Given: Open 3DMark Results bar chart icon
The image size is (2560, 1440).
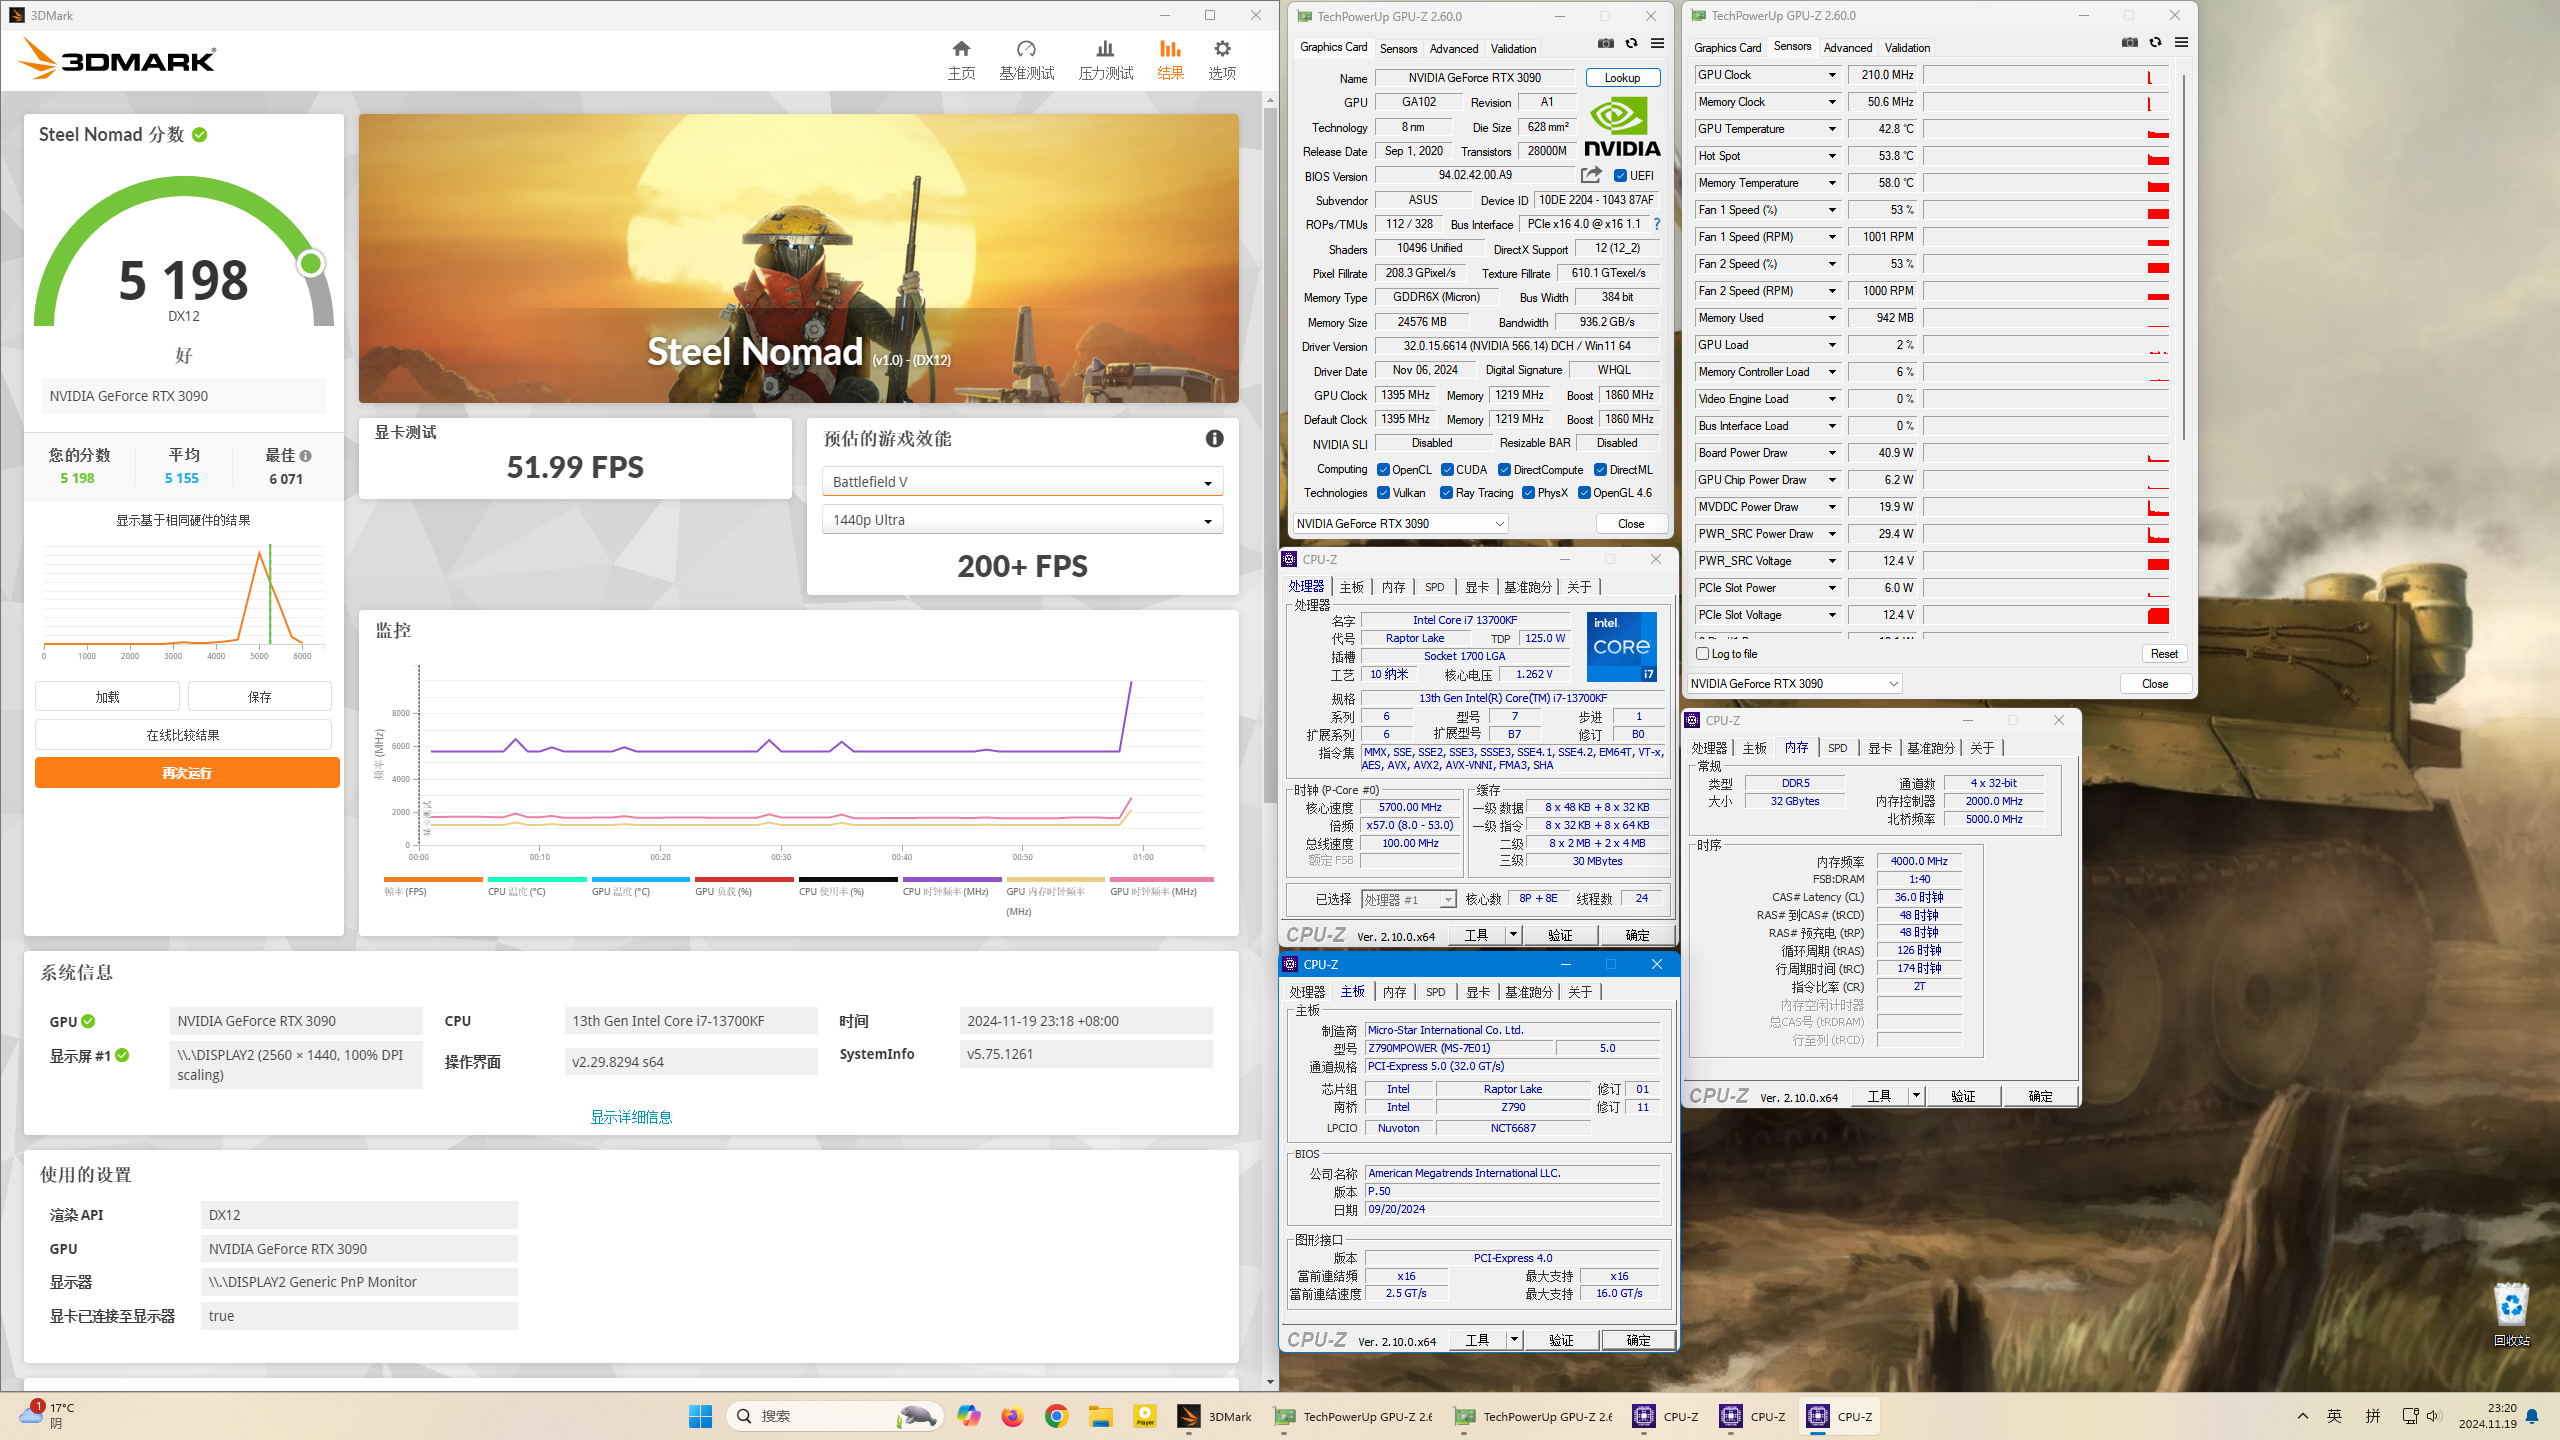Looking at the screenshot, I should coord(1170,49).
